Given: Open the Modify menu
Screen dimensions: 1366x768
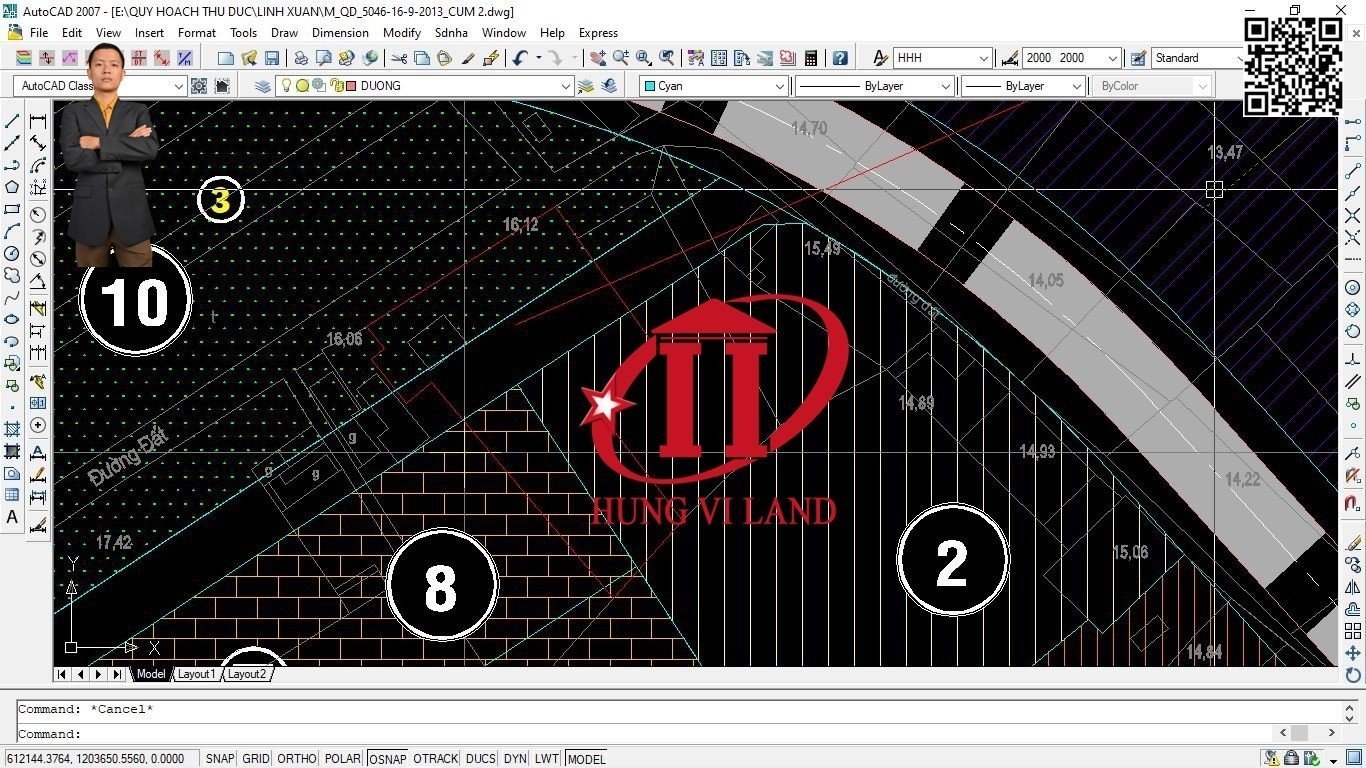Looking at the screenshot, I should pos(402,33).
